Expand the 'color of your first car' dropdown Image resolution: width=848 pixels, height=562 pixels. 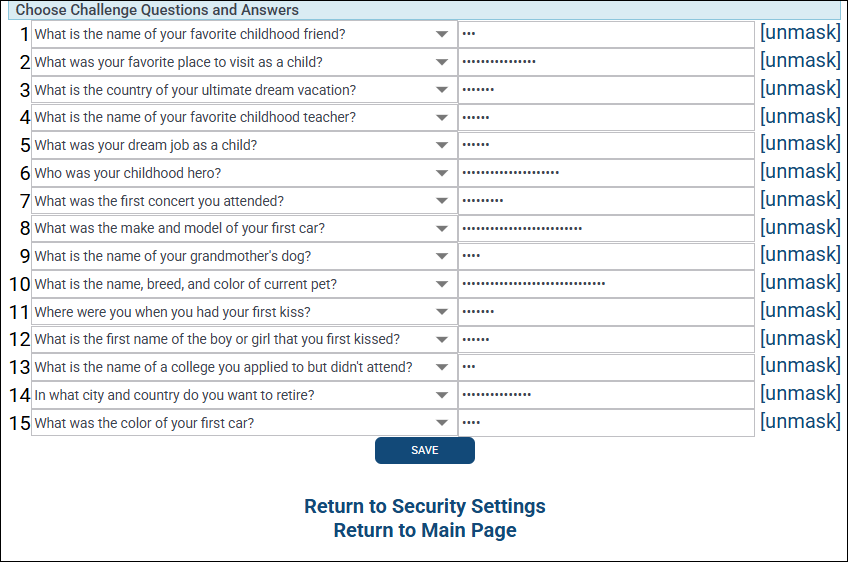244,423
